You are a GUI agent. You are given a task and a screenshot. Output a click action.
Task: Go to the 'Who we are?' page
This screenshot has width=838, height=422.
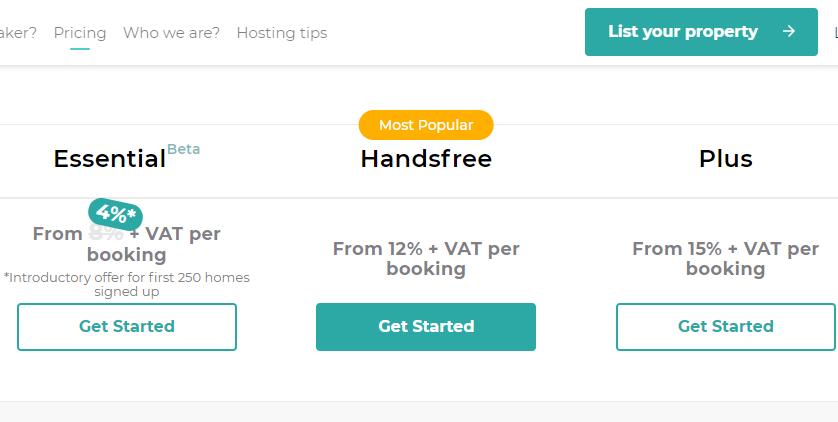pyautogui.click(x=171, y=33)
